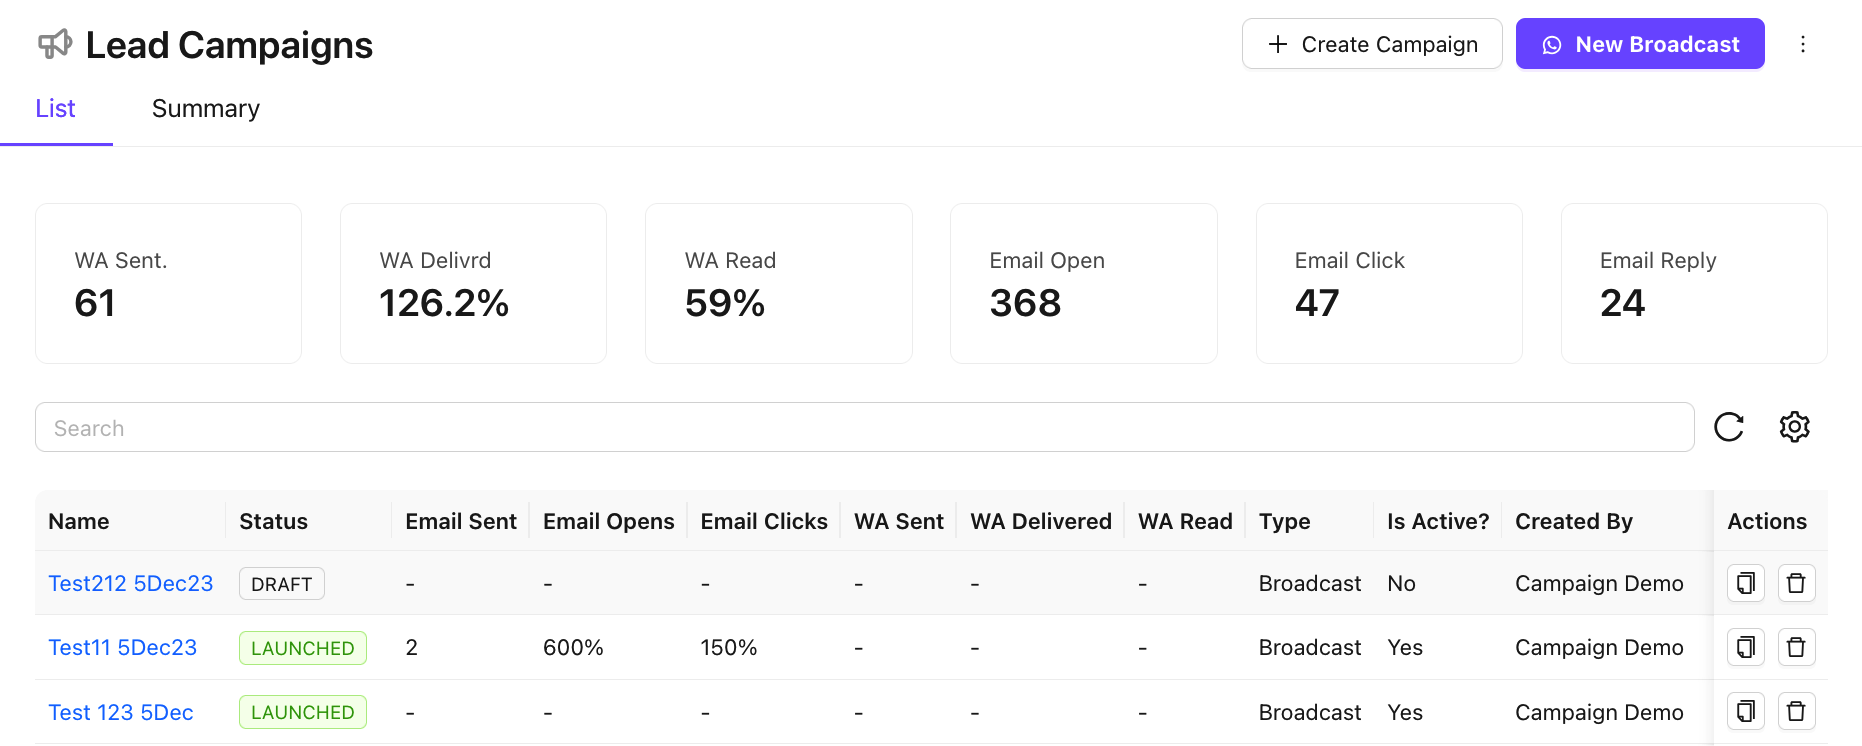The height and width of the screenshot is (746, 1862).
Task: Switch to the Summary tab
Action: 206,108
